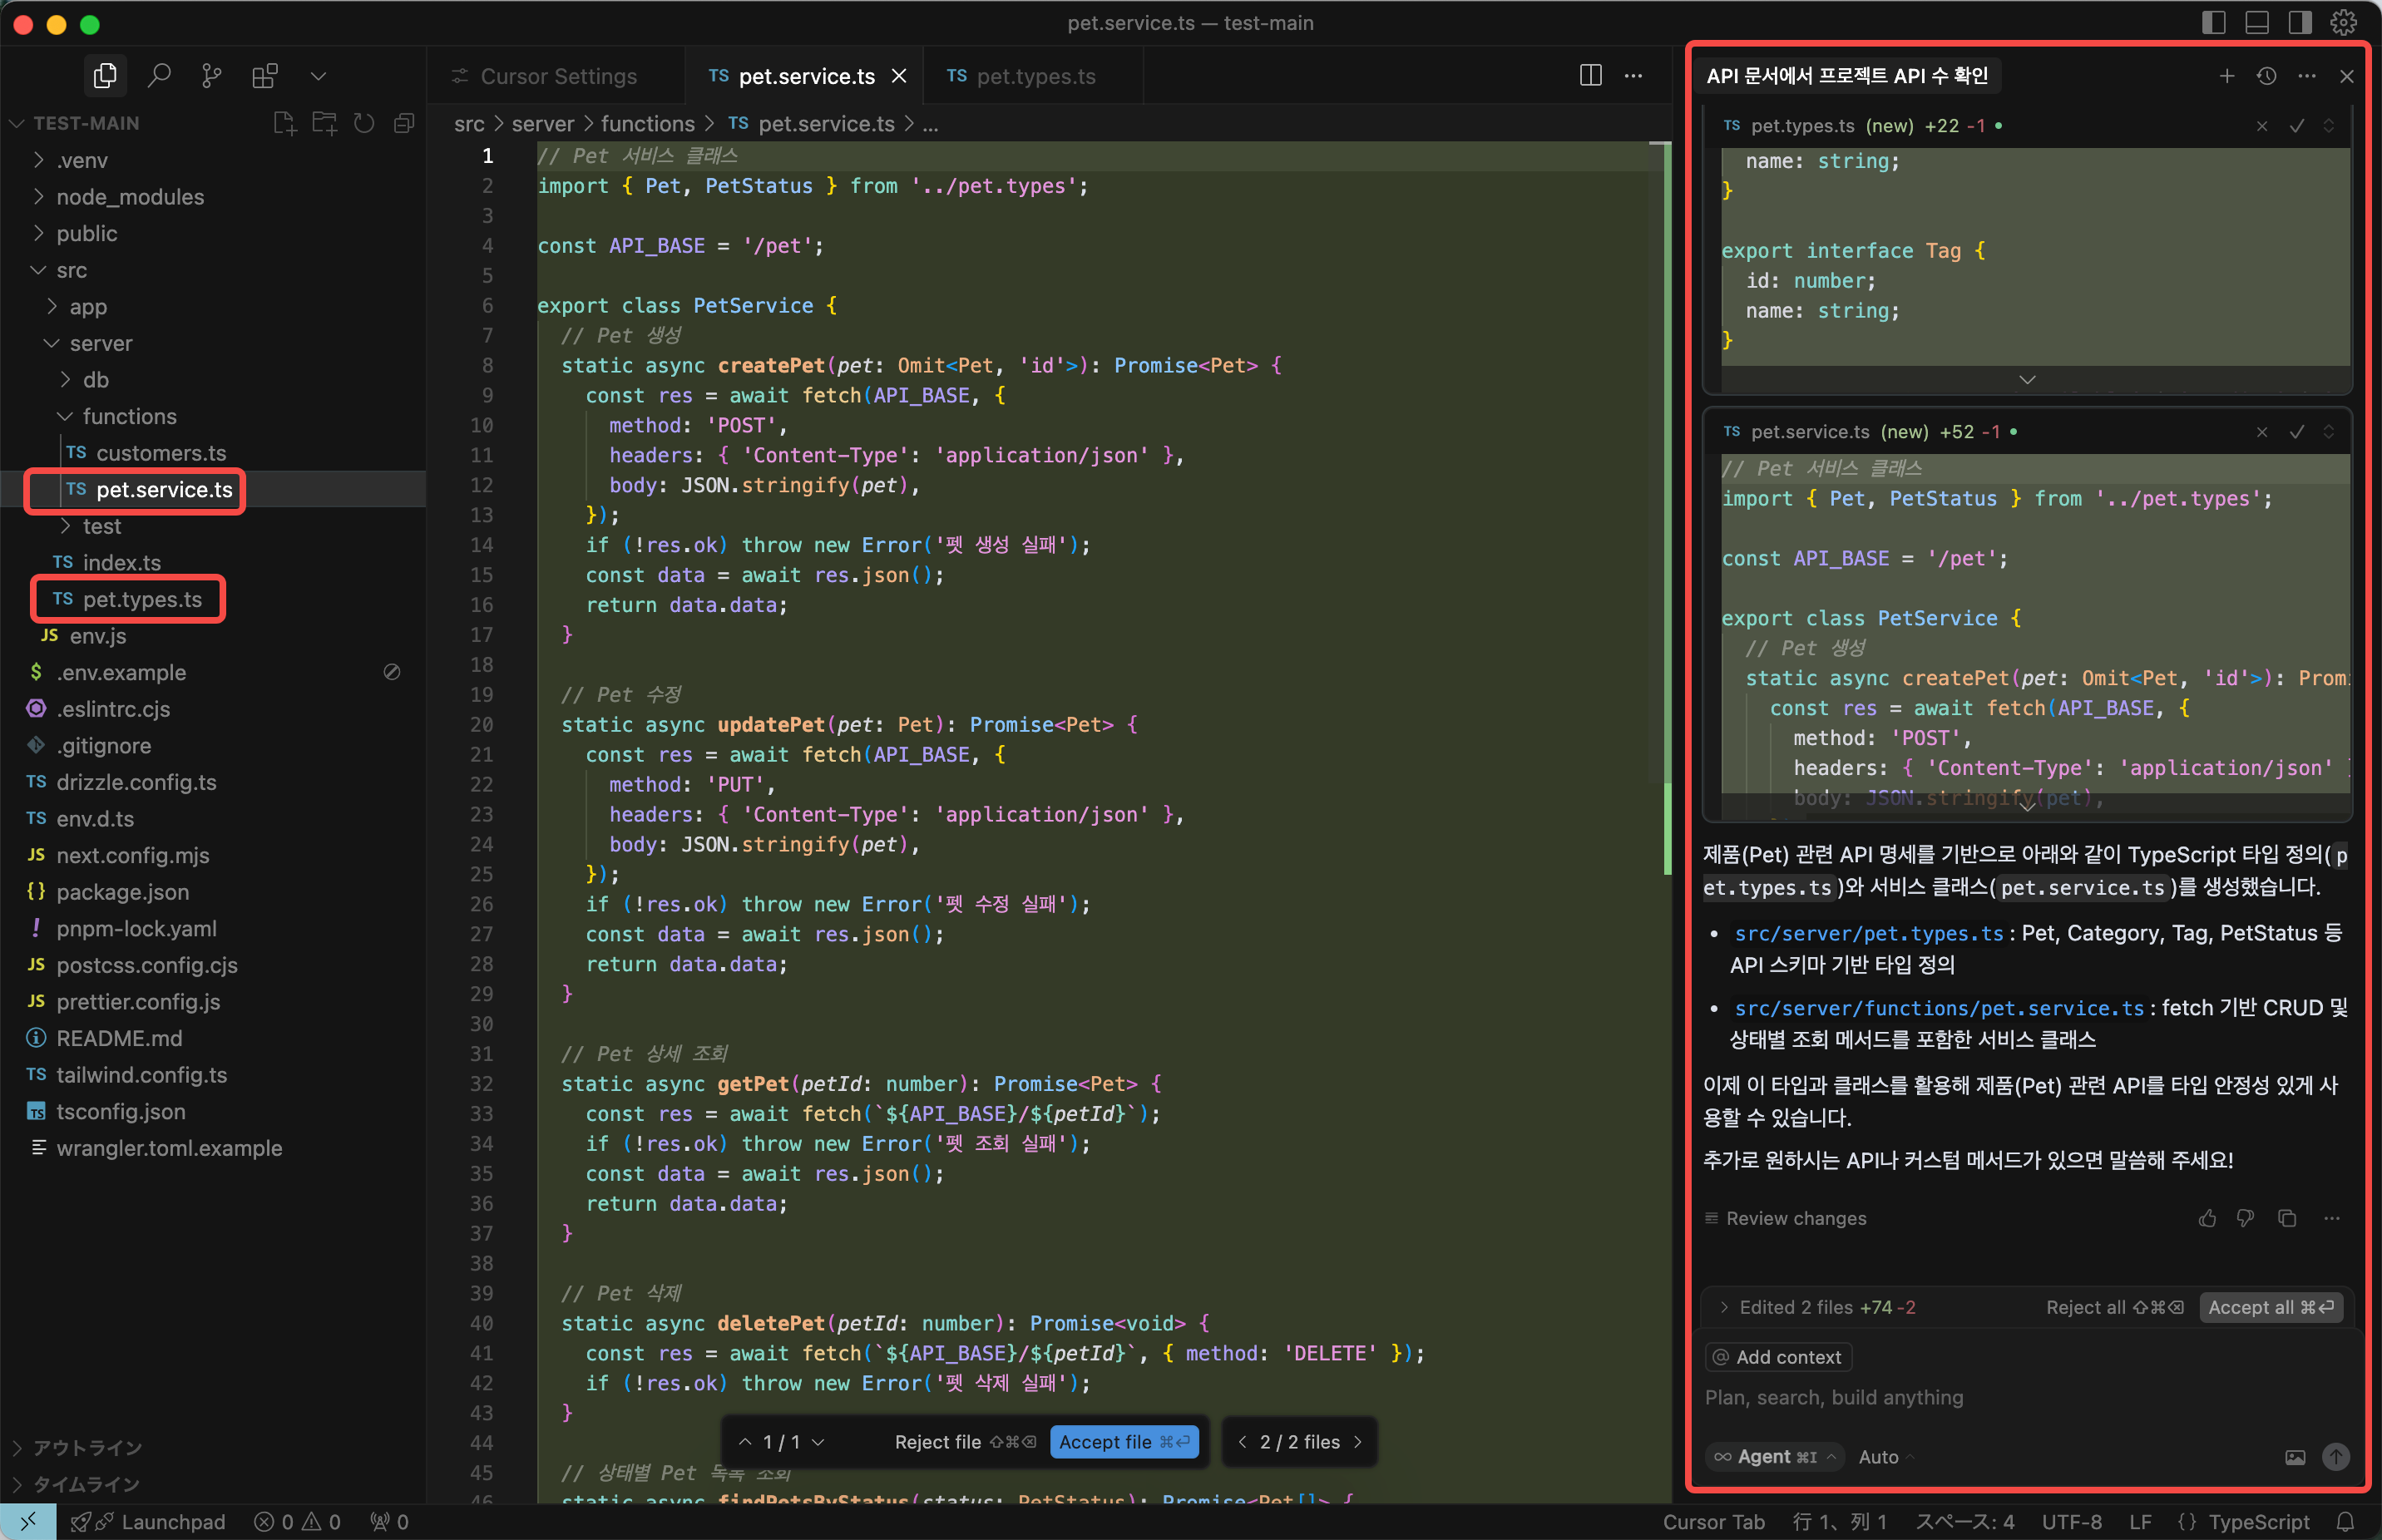The image size is (2382, 1540).
Task: Open the src/server/pet.types.ts link
Action: 1868,933
